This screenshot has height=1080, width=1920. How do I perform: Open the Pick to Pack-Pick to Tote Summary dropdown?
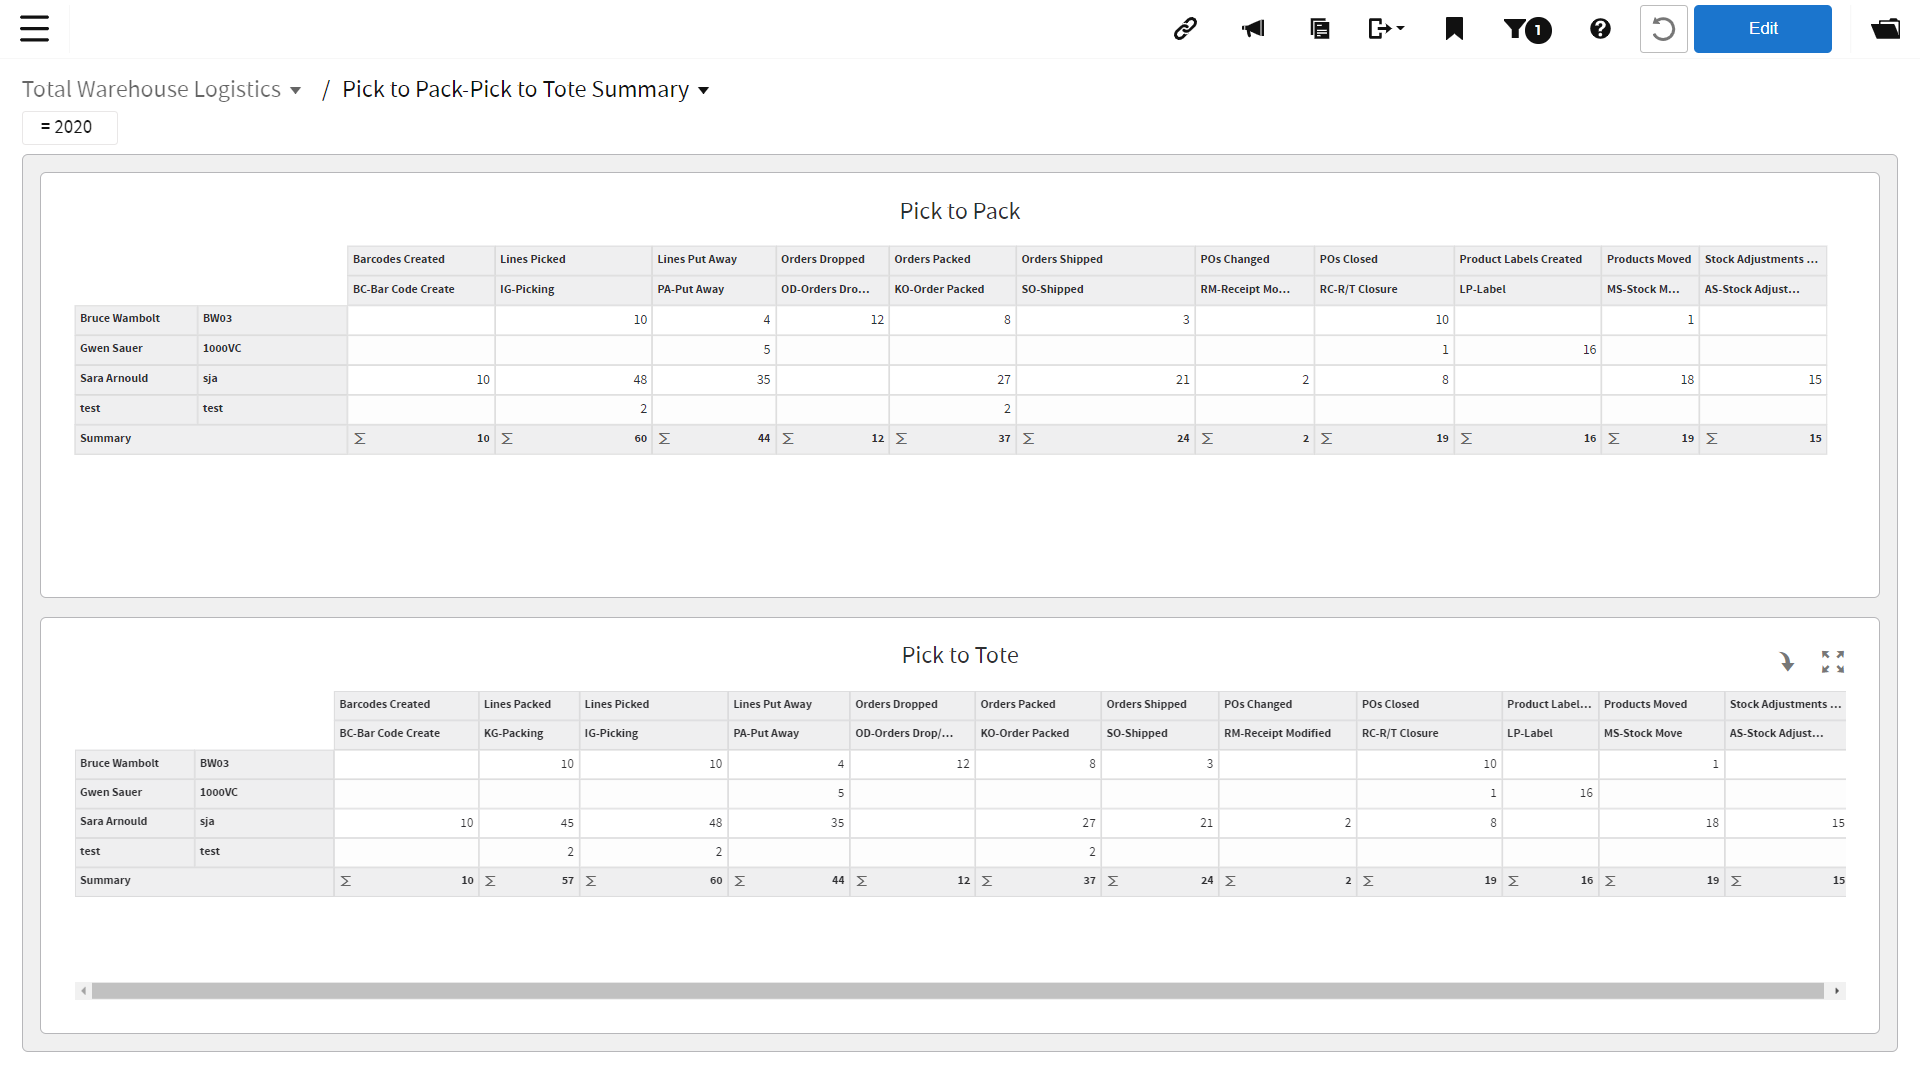tap(704, 89)
